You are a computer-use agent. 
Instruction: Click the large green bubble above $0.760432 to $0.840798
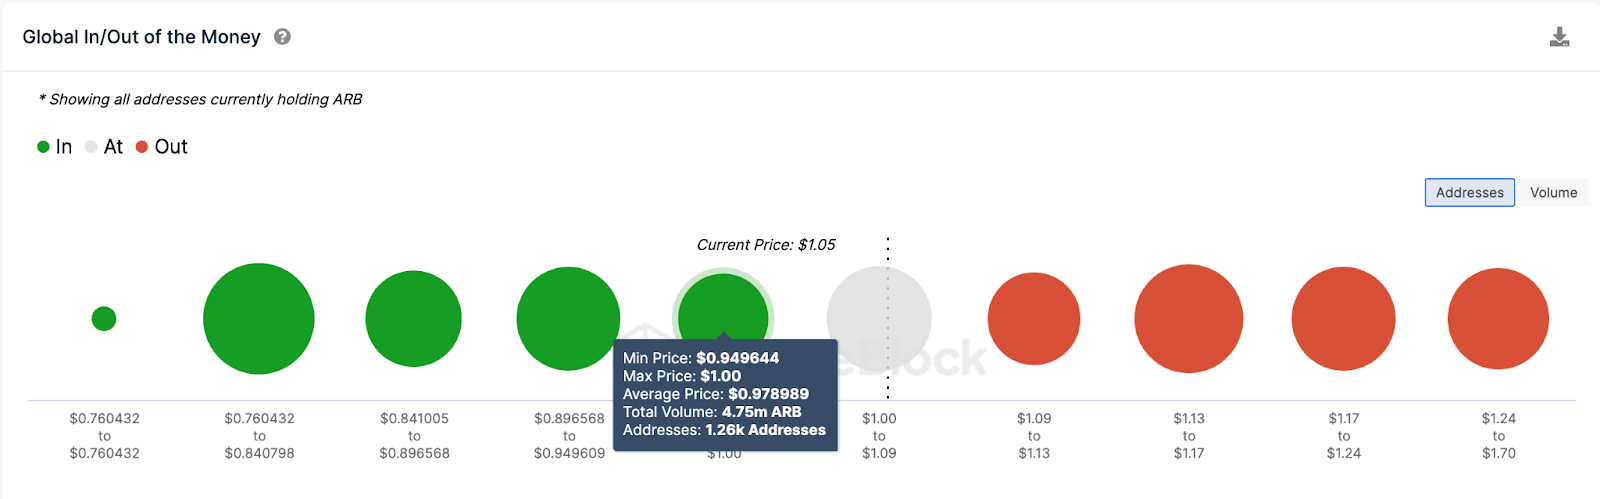tap(259, 319)
